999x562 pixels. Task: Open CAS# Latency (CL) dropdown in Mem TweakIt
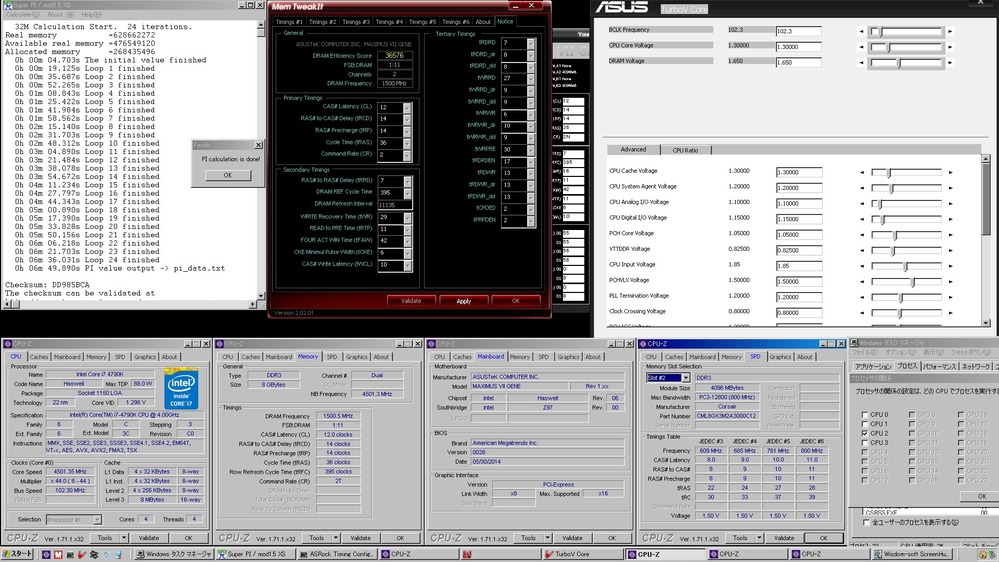tap(407, 107)
